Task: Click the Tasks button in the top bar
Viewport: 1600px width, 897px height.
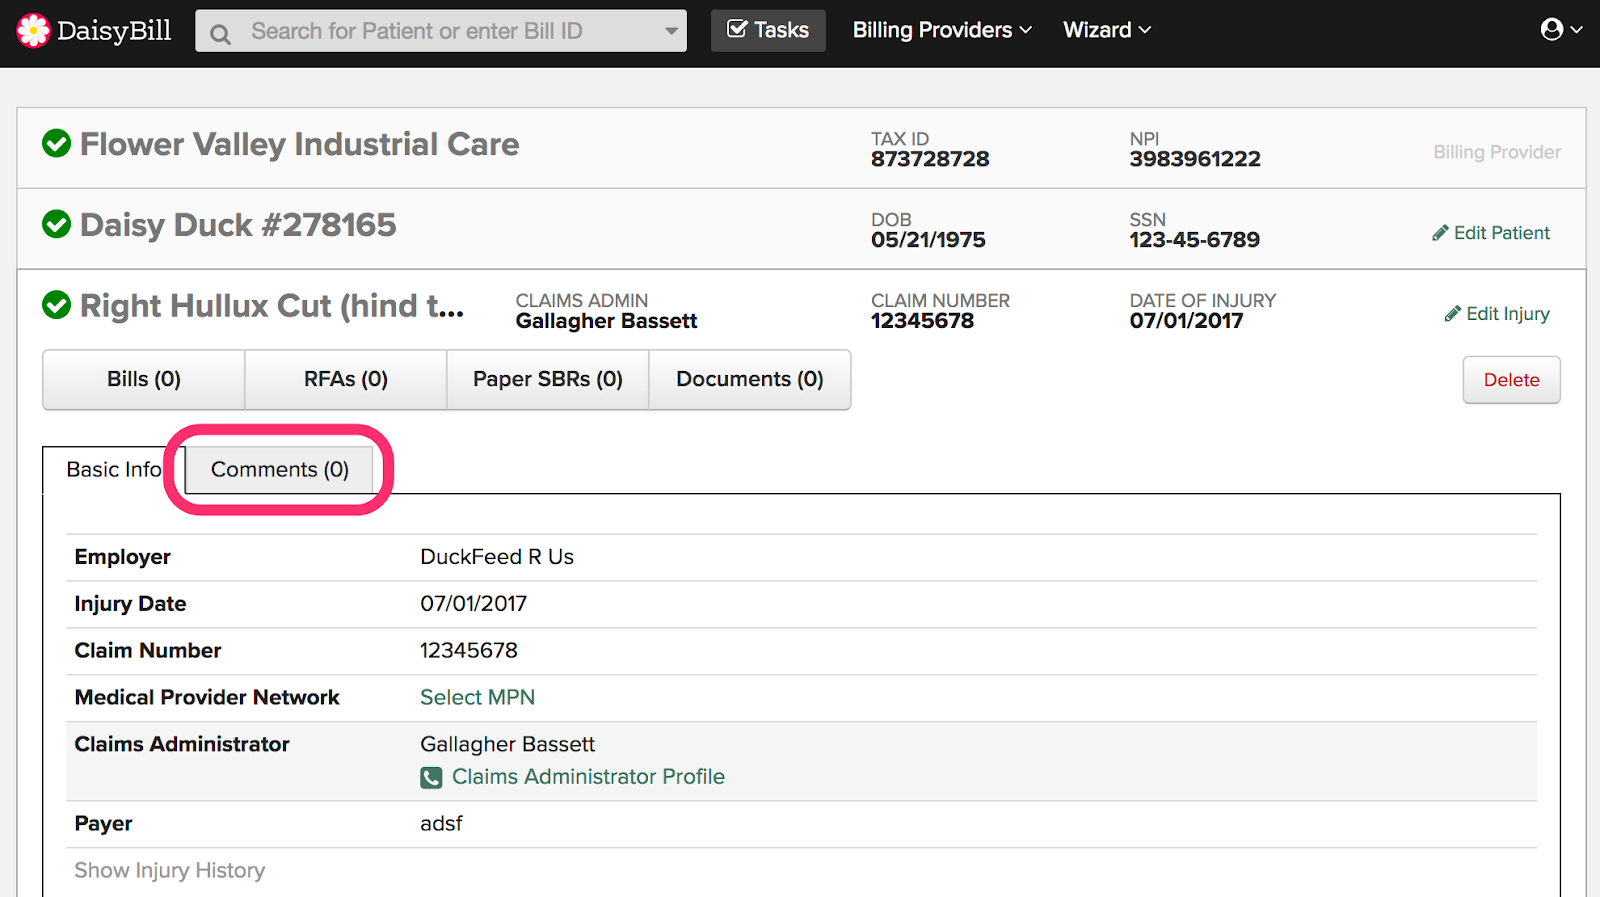Action: tap(768, 30)
